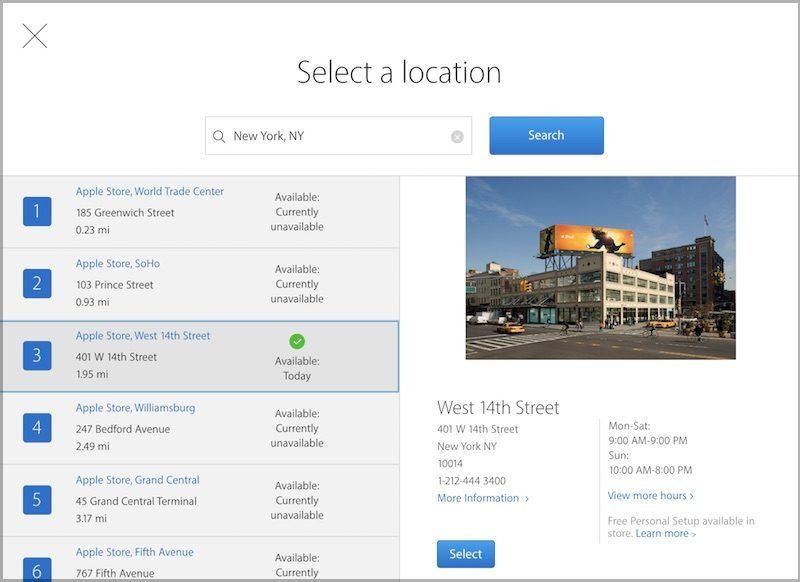The height and width of the screenshot is (582, 800).
Task: Click the number 4 store badge
Action: 37,427
